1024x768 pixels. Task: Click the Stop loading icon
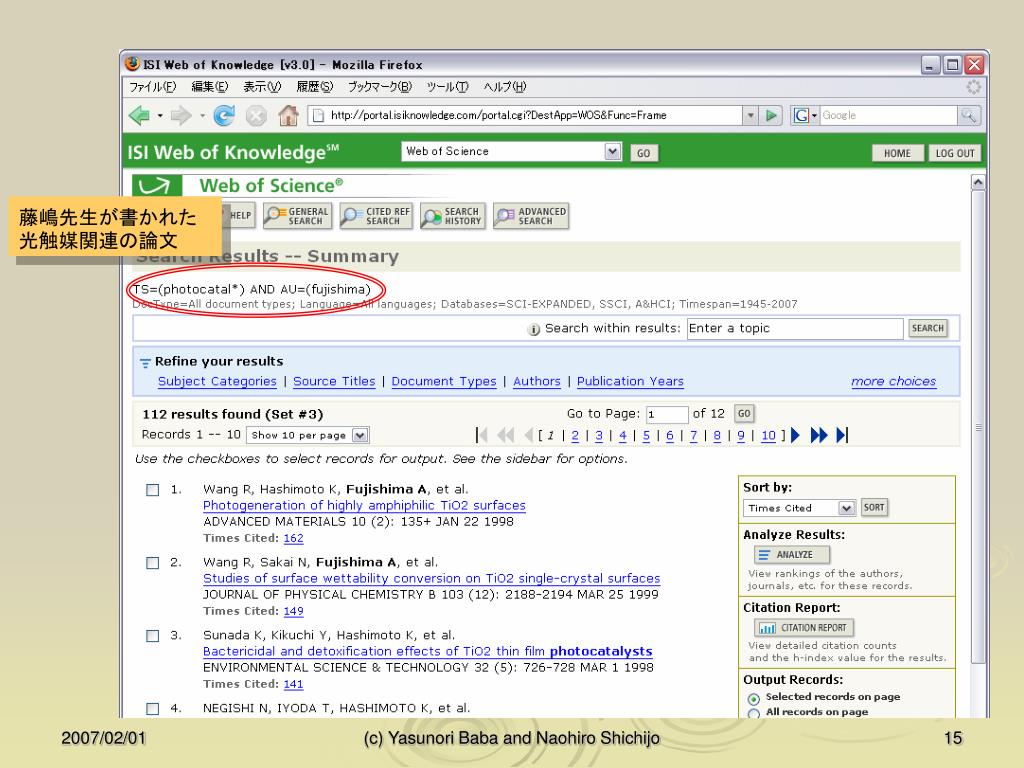(x=256, y=116)
